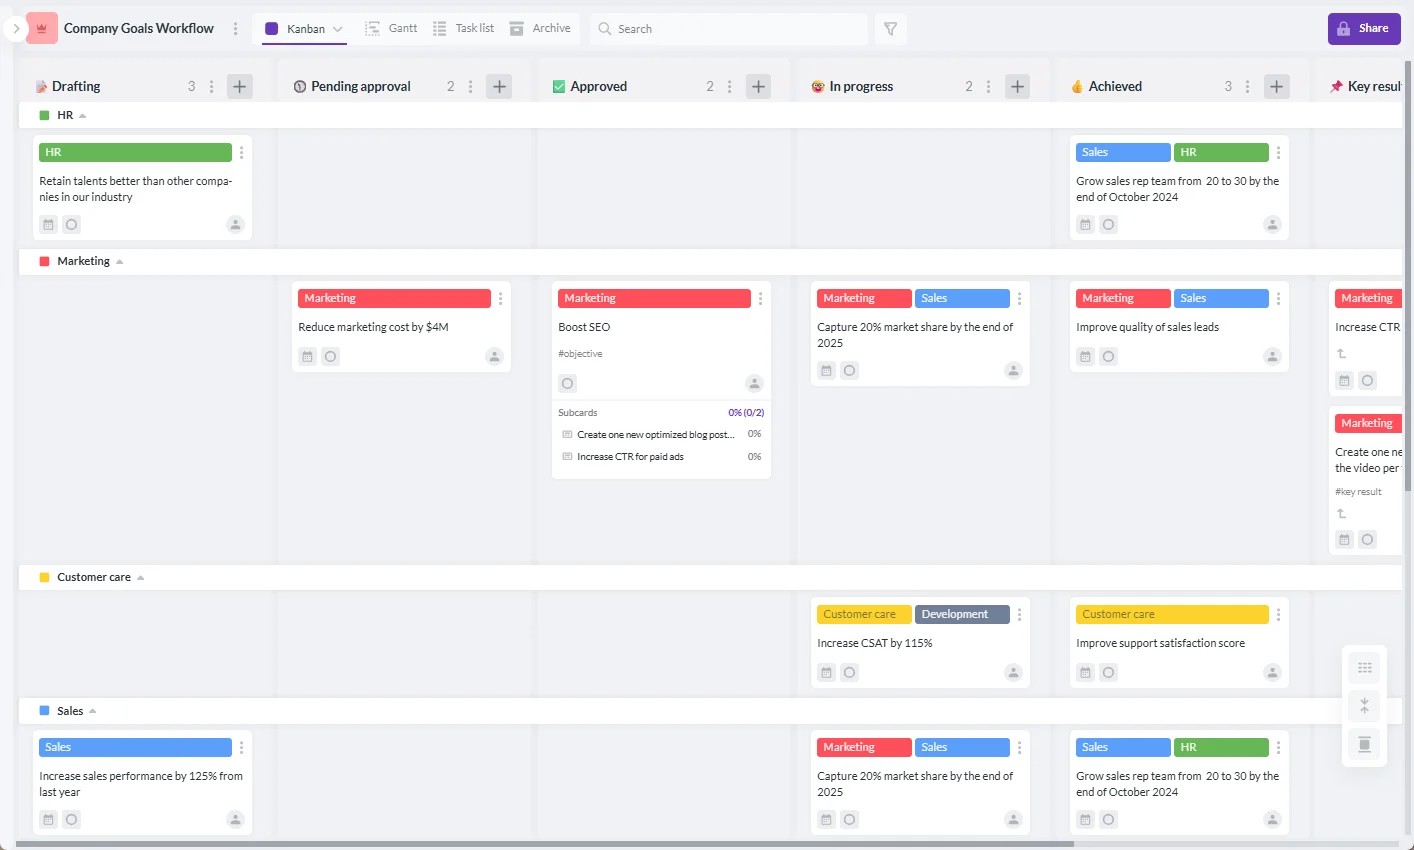Click the #key result tag

pos(1358,492)
